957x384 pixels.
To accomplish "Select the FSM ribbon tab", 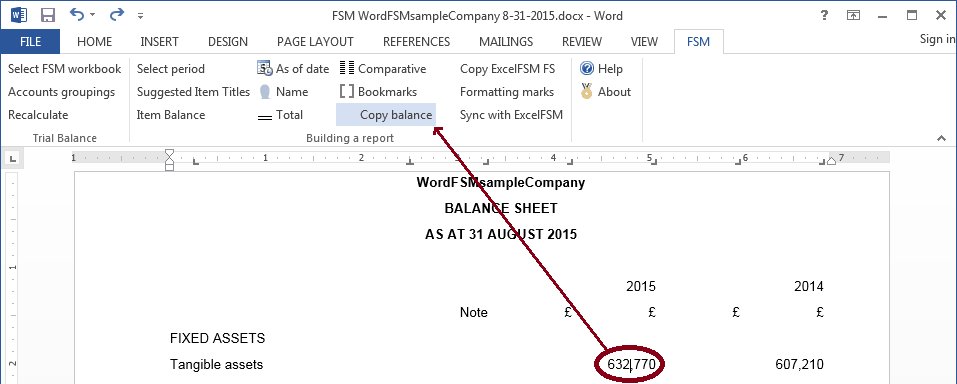I will click(x=698, y=42).
